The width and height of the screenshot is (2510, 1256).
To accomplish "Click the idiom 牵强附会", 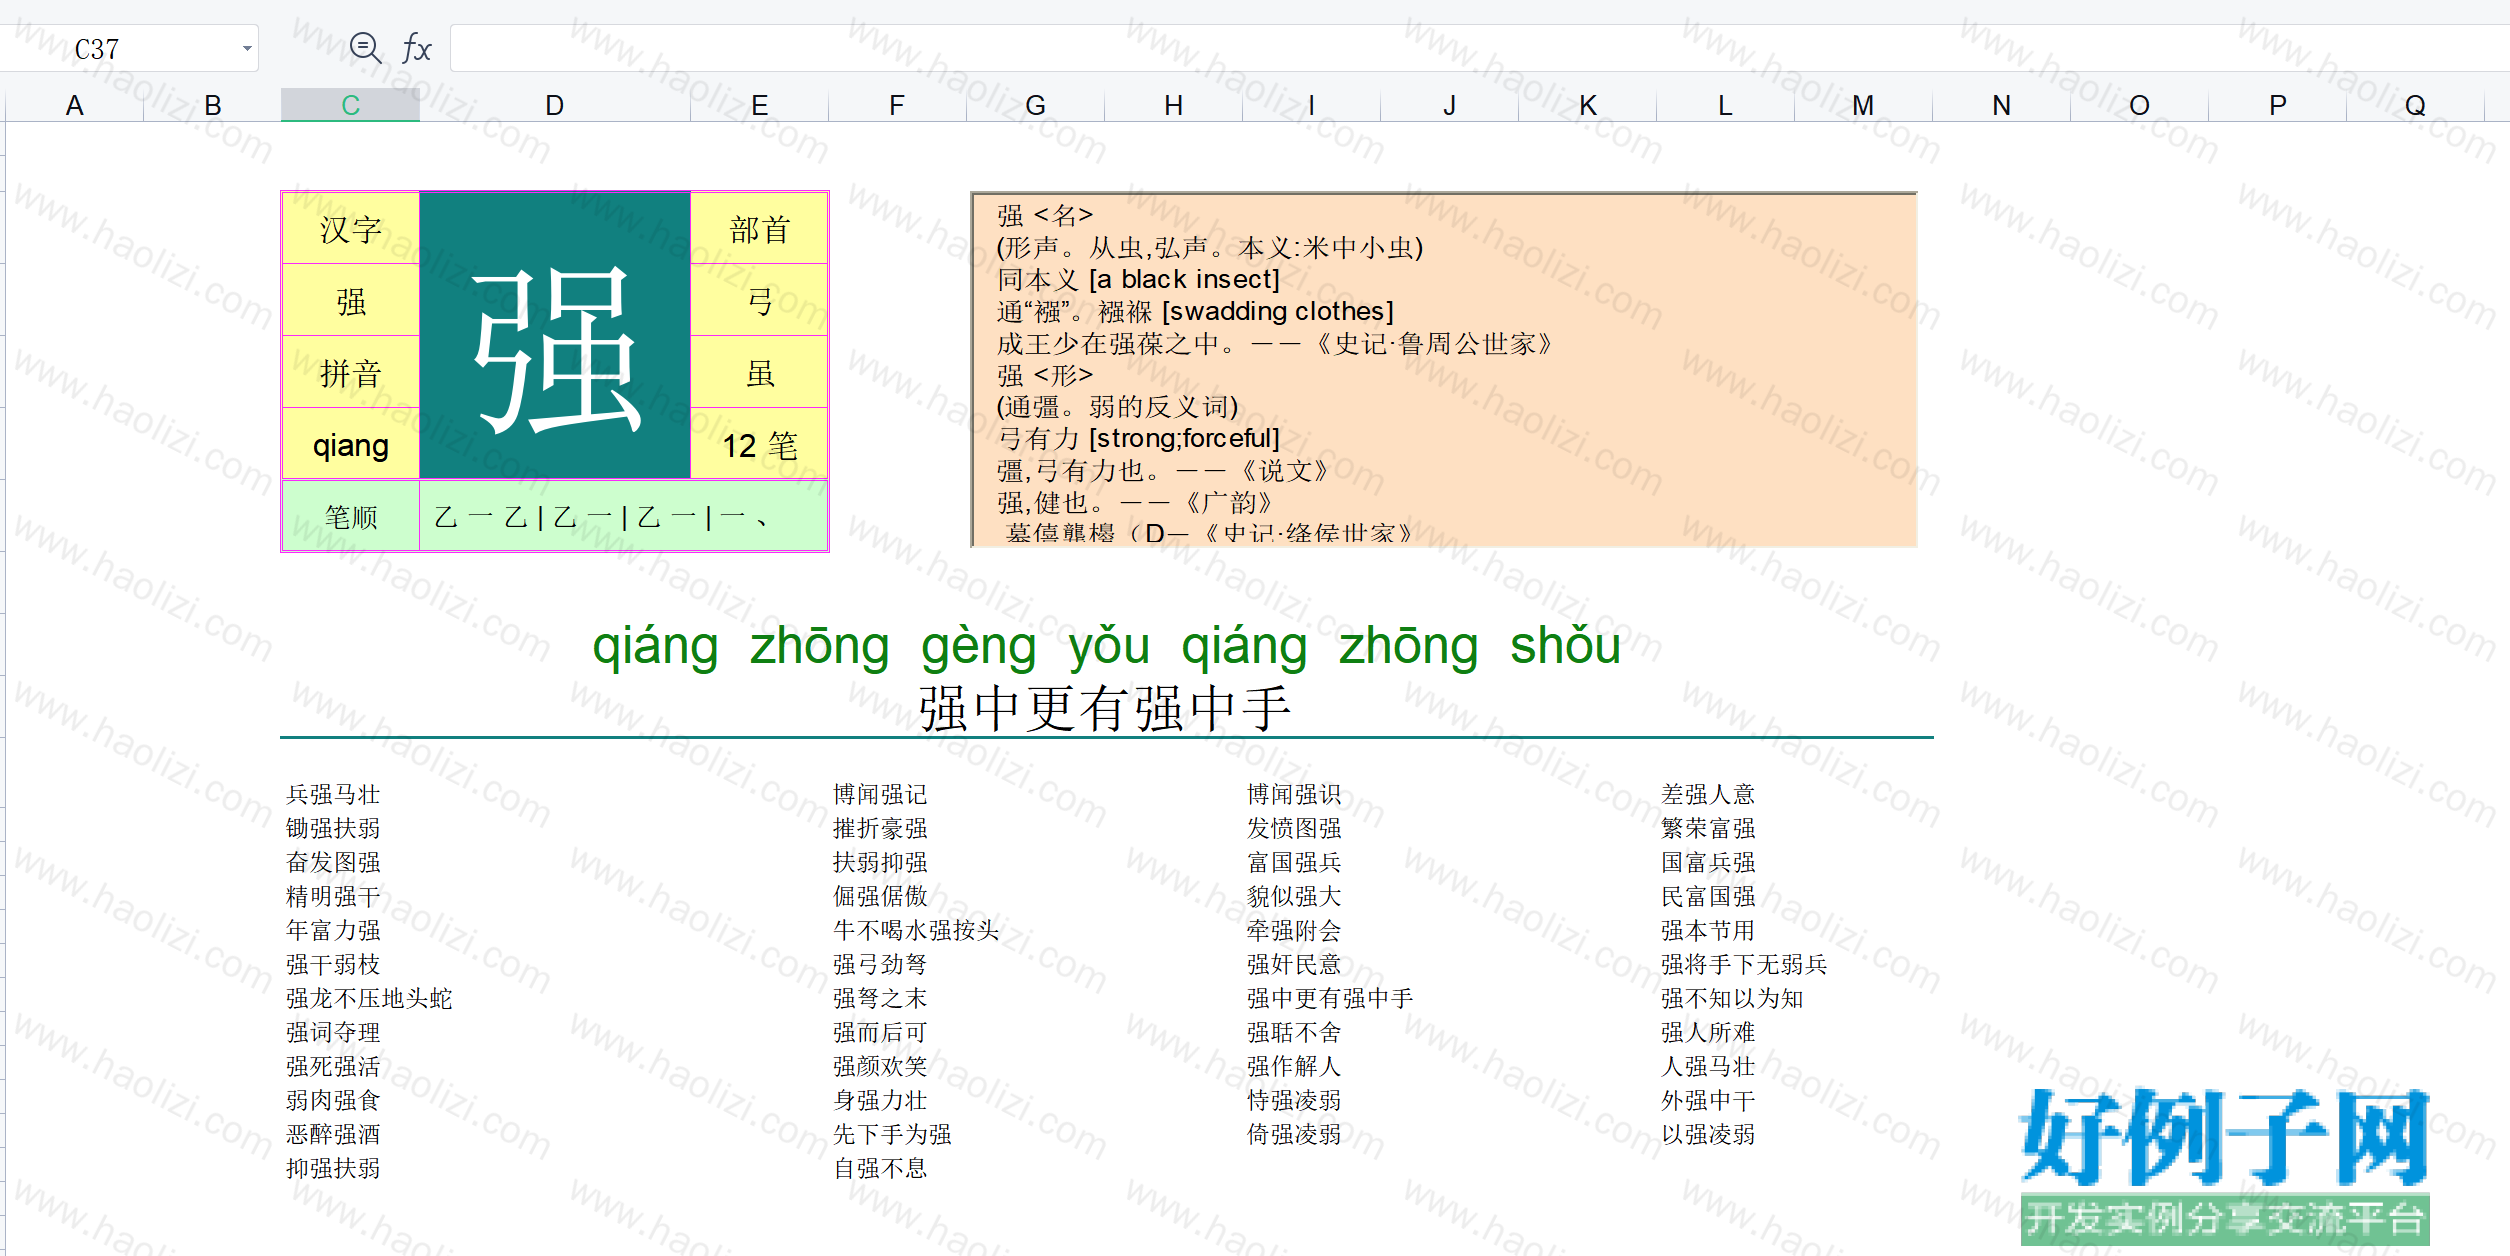I will (x=1294, y=930).
